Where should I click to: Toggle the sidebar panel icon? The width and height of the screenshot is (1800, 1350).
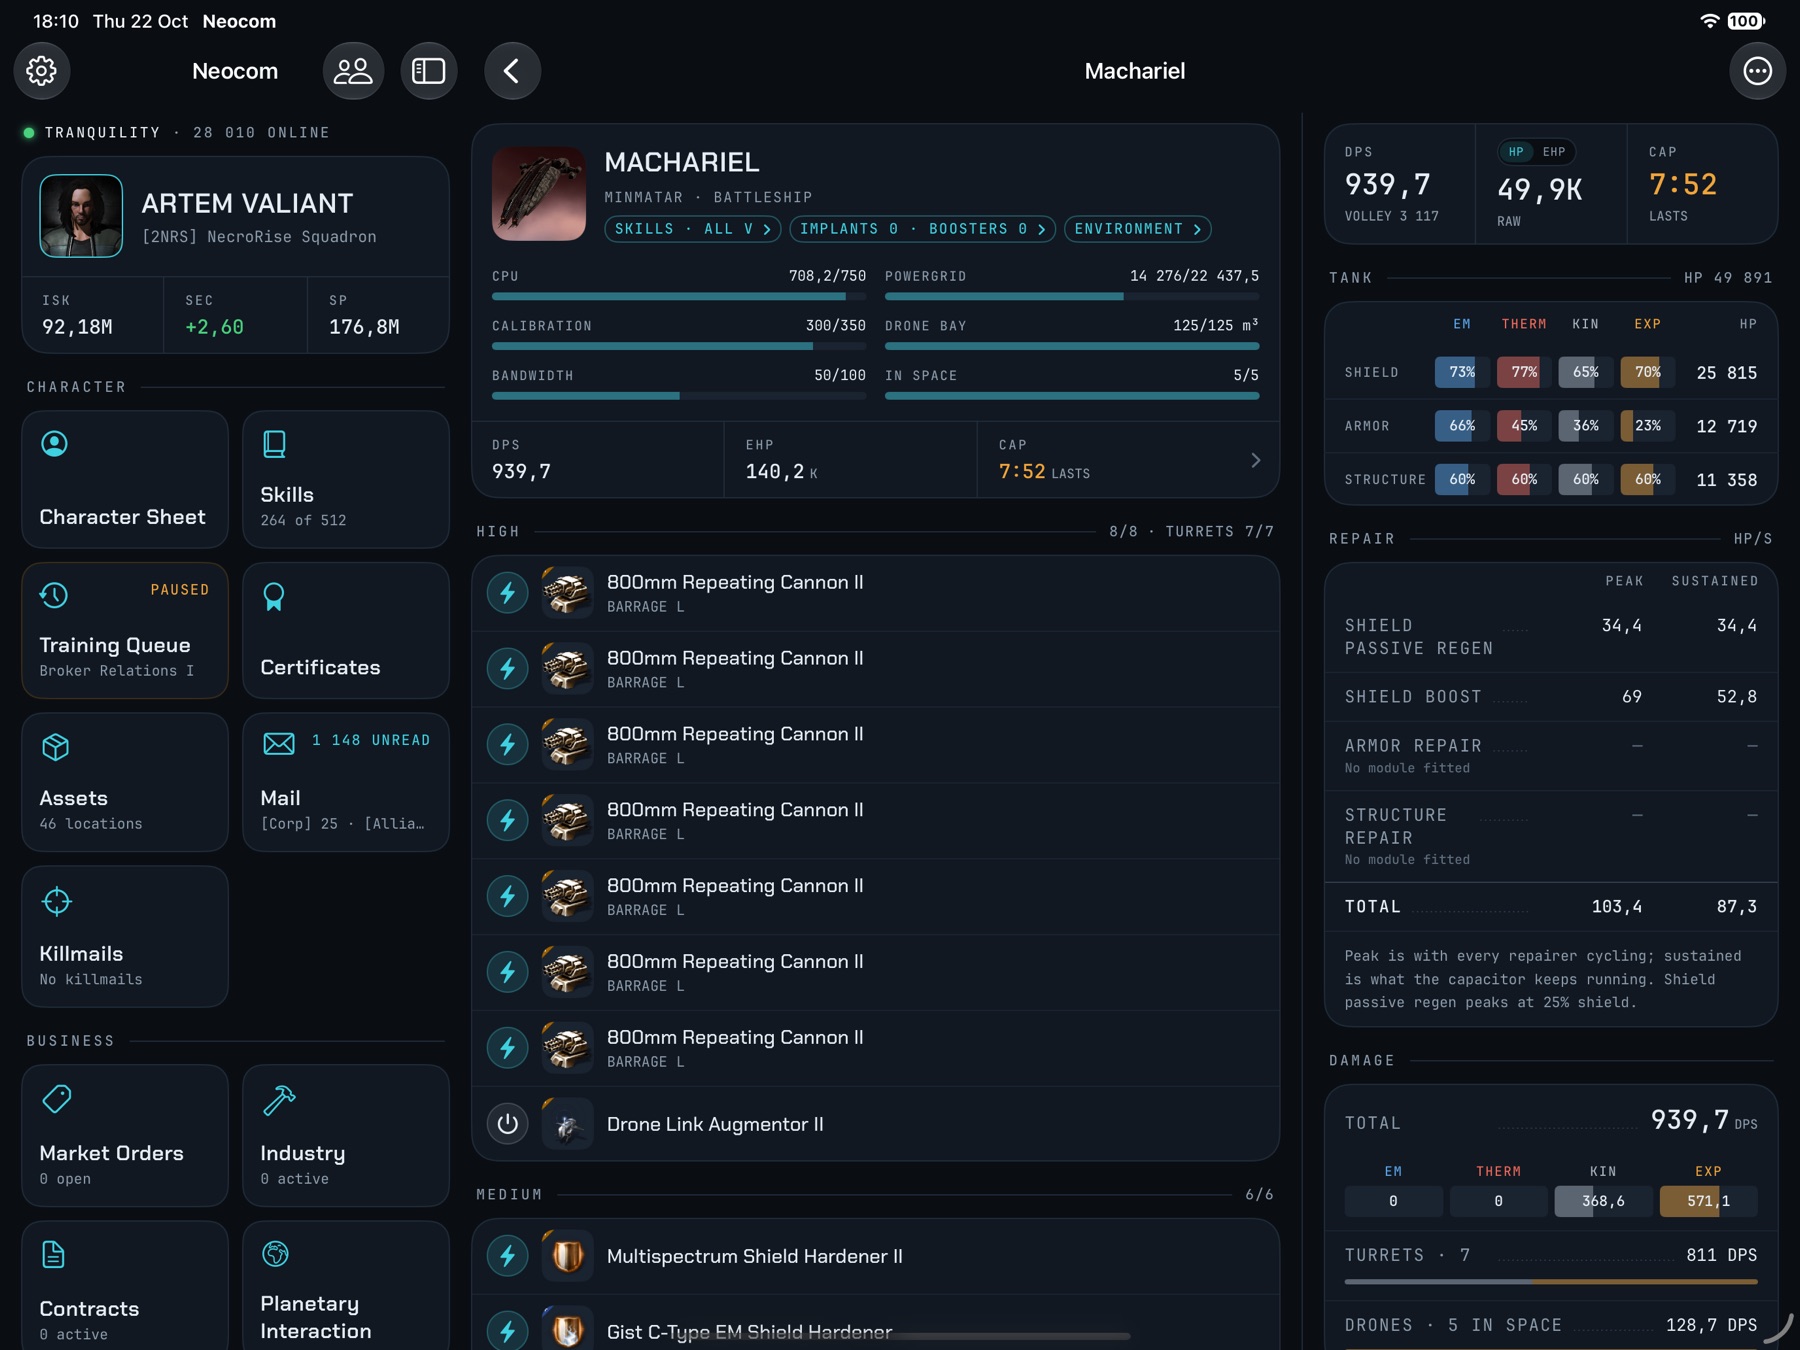(x=429, y=71)
